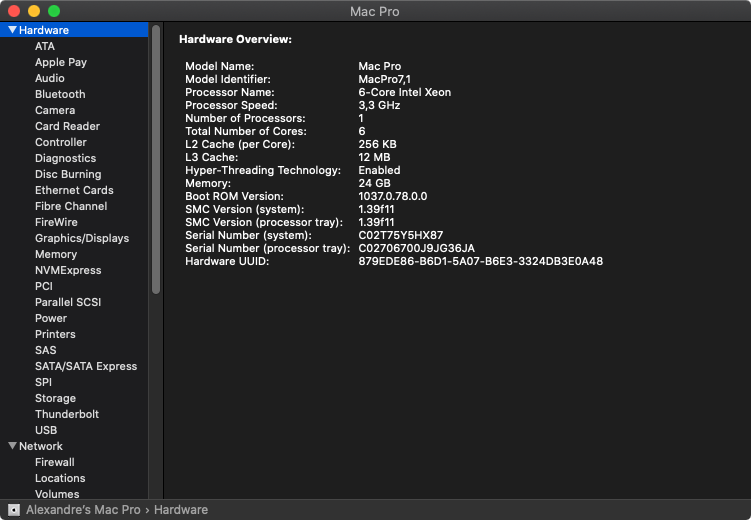Select PCI entry
The image size is (751, 520).
[x=44, y=286]
